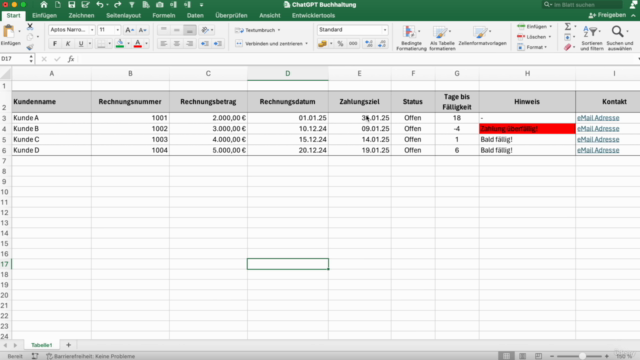Center text horizontally

coord(177,44)
